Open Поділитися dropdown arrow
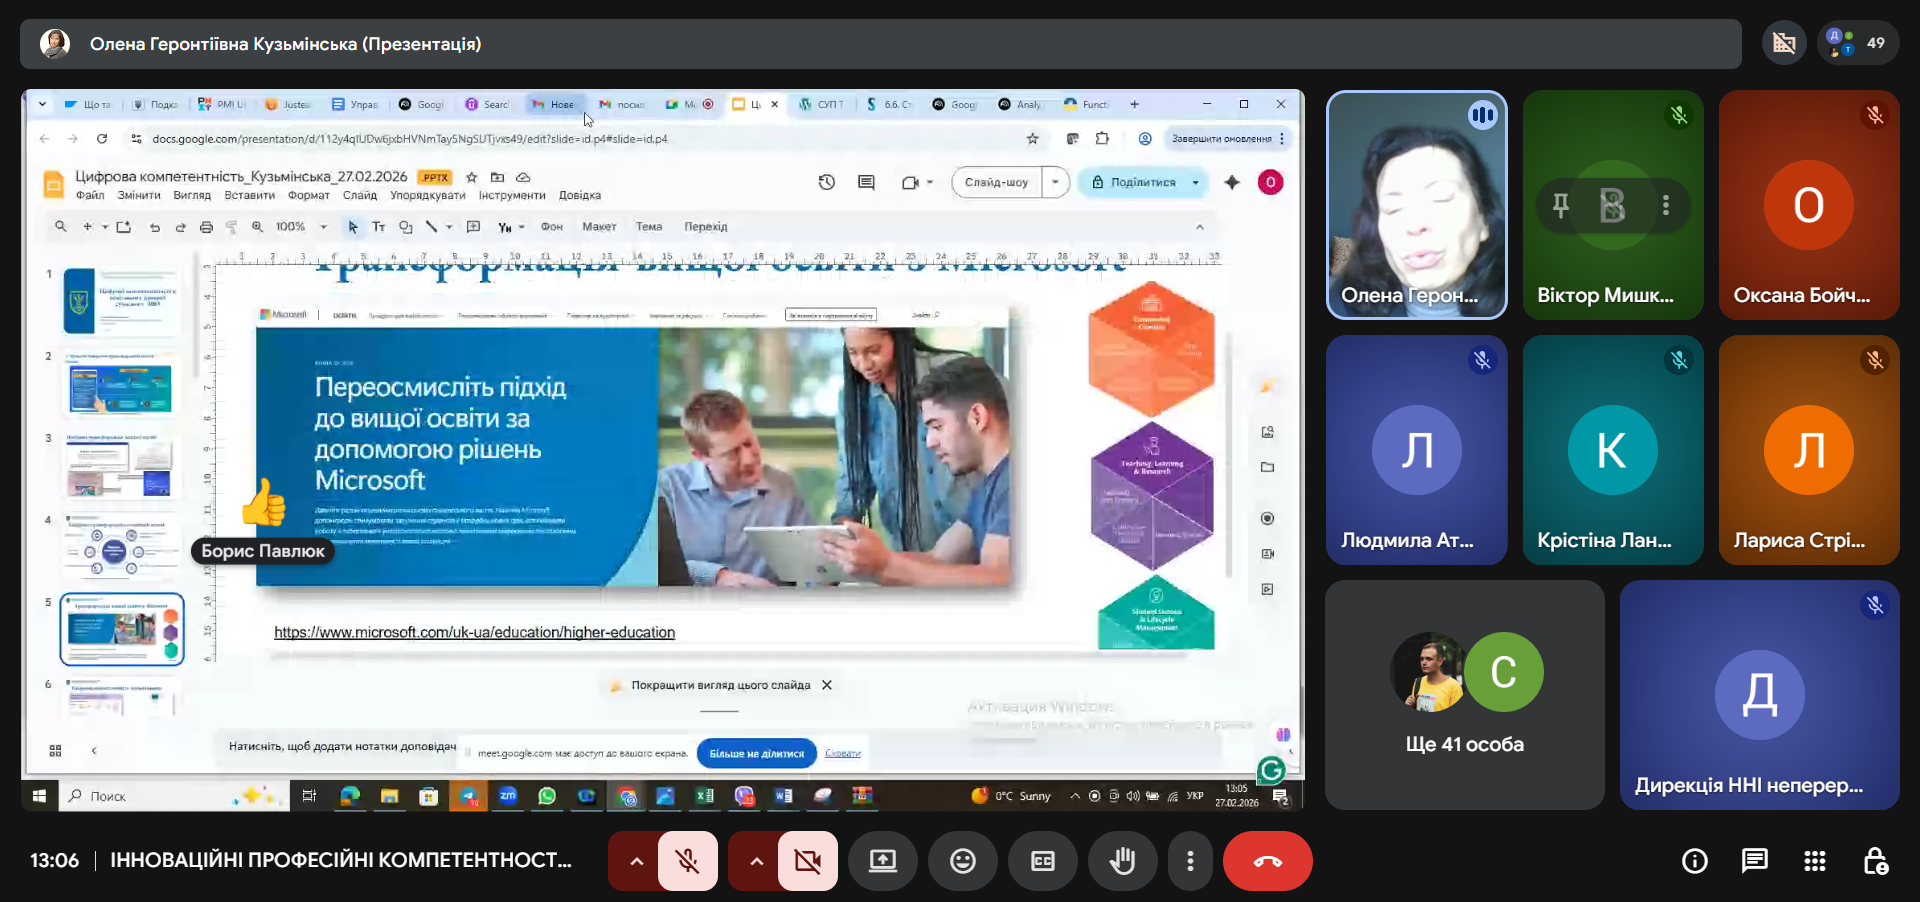Image resolution: width=1920 pixels, height=902 pixels. pos(1196,182)
